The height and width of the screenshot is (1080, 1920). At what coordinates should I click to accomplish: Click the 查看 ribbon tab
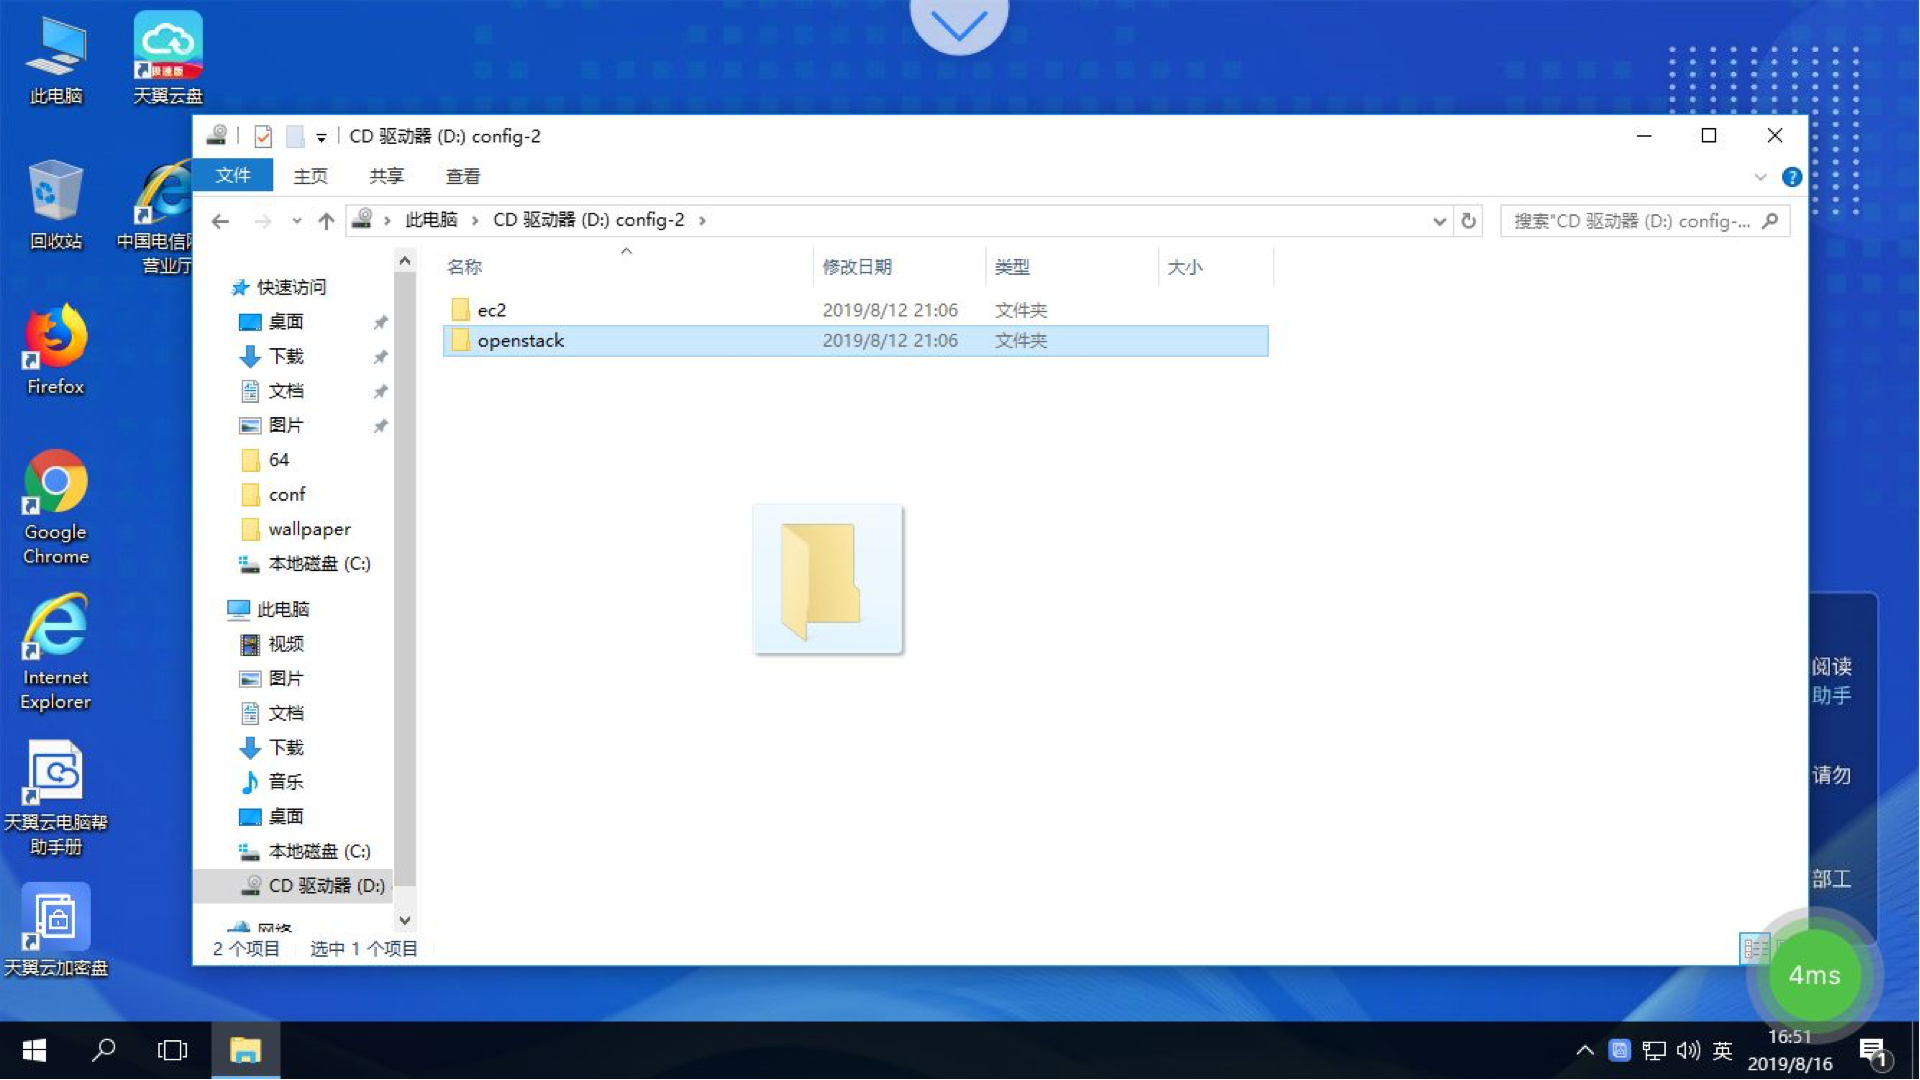pyautogui.click(x=464, y=175)
